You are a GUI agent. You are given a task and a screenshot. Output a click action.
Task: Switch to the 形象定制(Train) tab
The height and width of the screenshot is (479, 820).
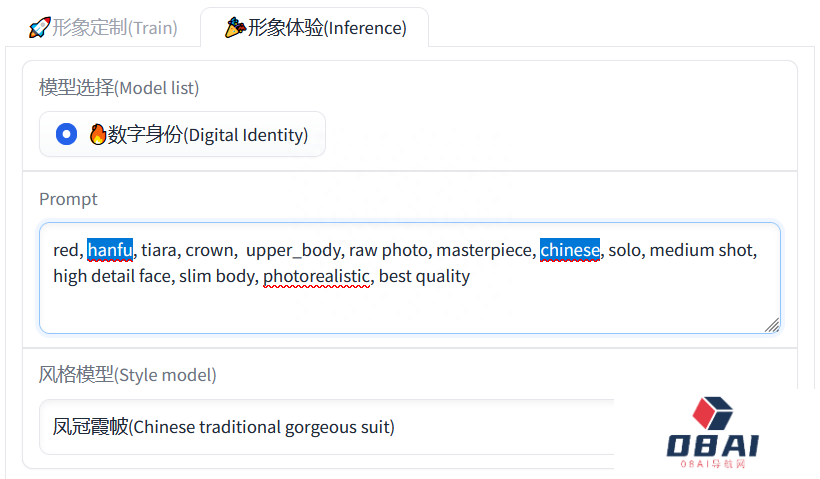coord(104,27)
